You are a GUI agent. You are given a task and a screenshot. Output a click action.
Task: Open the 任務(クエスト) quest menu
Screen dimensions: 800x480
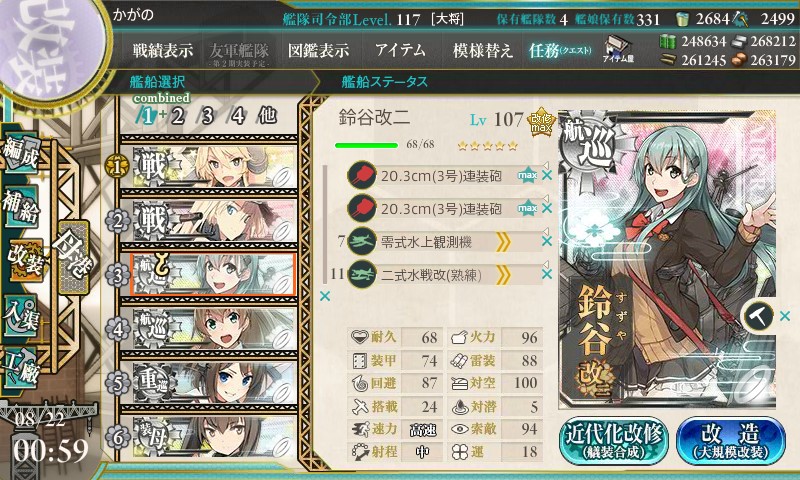(x=560, y=50)
